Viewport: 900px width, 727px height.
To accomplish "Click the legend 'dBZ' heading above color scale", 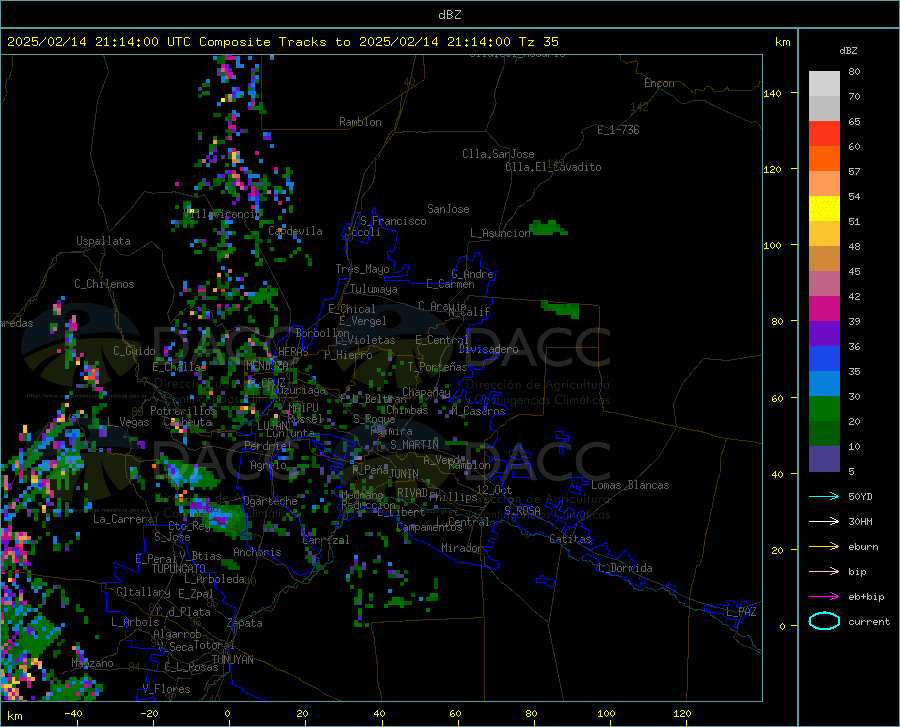I will 848,50.
